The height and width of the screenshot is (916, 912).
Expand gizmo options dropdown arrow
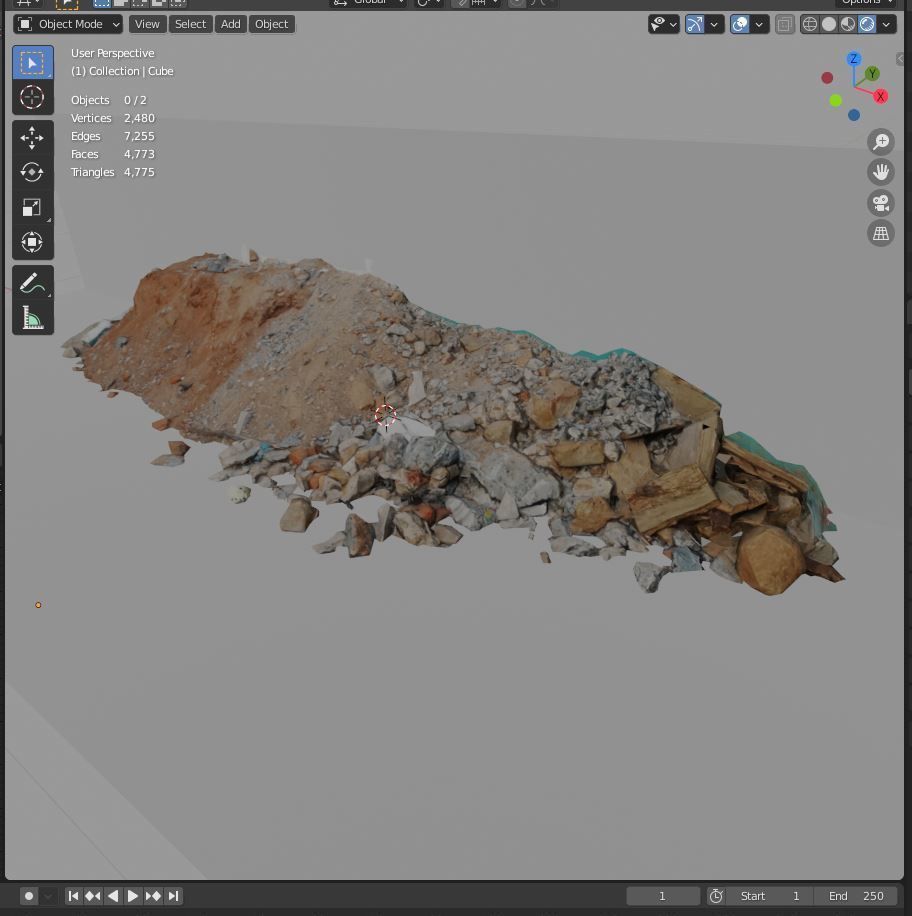pyautogui.click(x=714, y=24)
